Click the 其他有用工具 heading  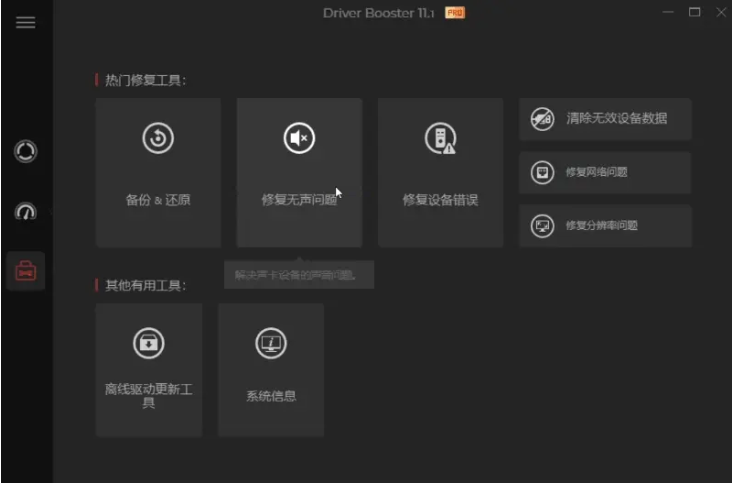(145, 285)
